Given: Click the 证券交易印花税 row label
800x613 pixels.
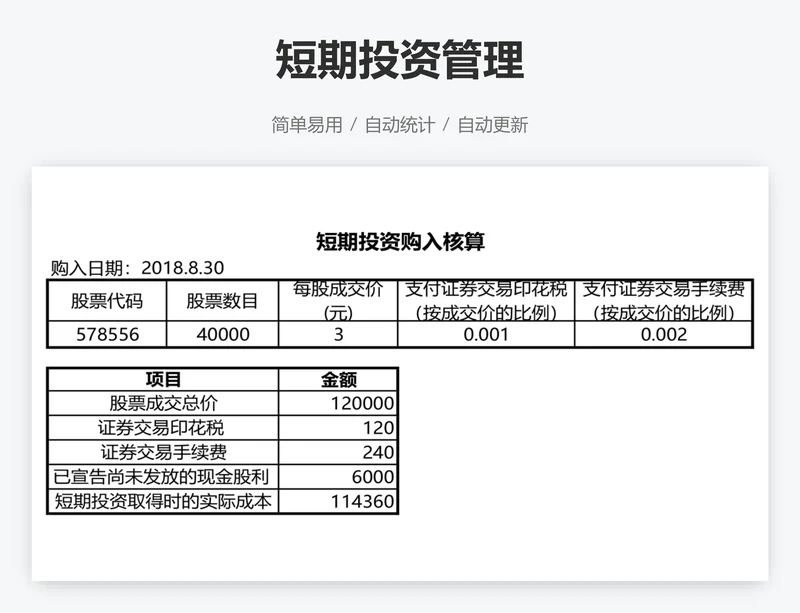Looking at the screenshot, I should pyautogui.click(x=163, y=428).
